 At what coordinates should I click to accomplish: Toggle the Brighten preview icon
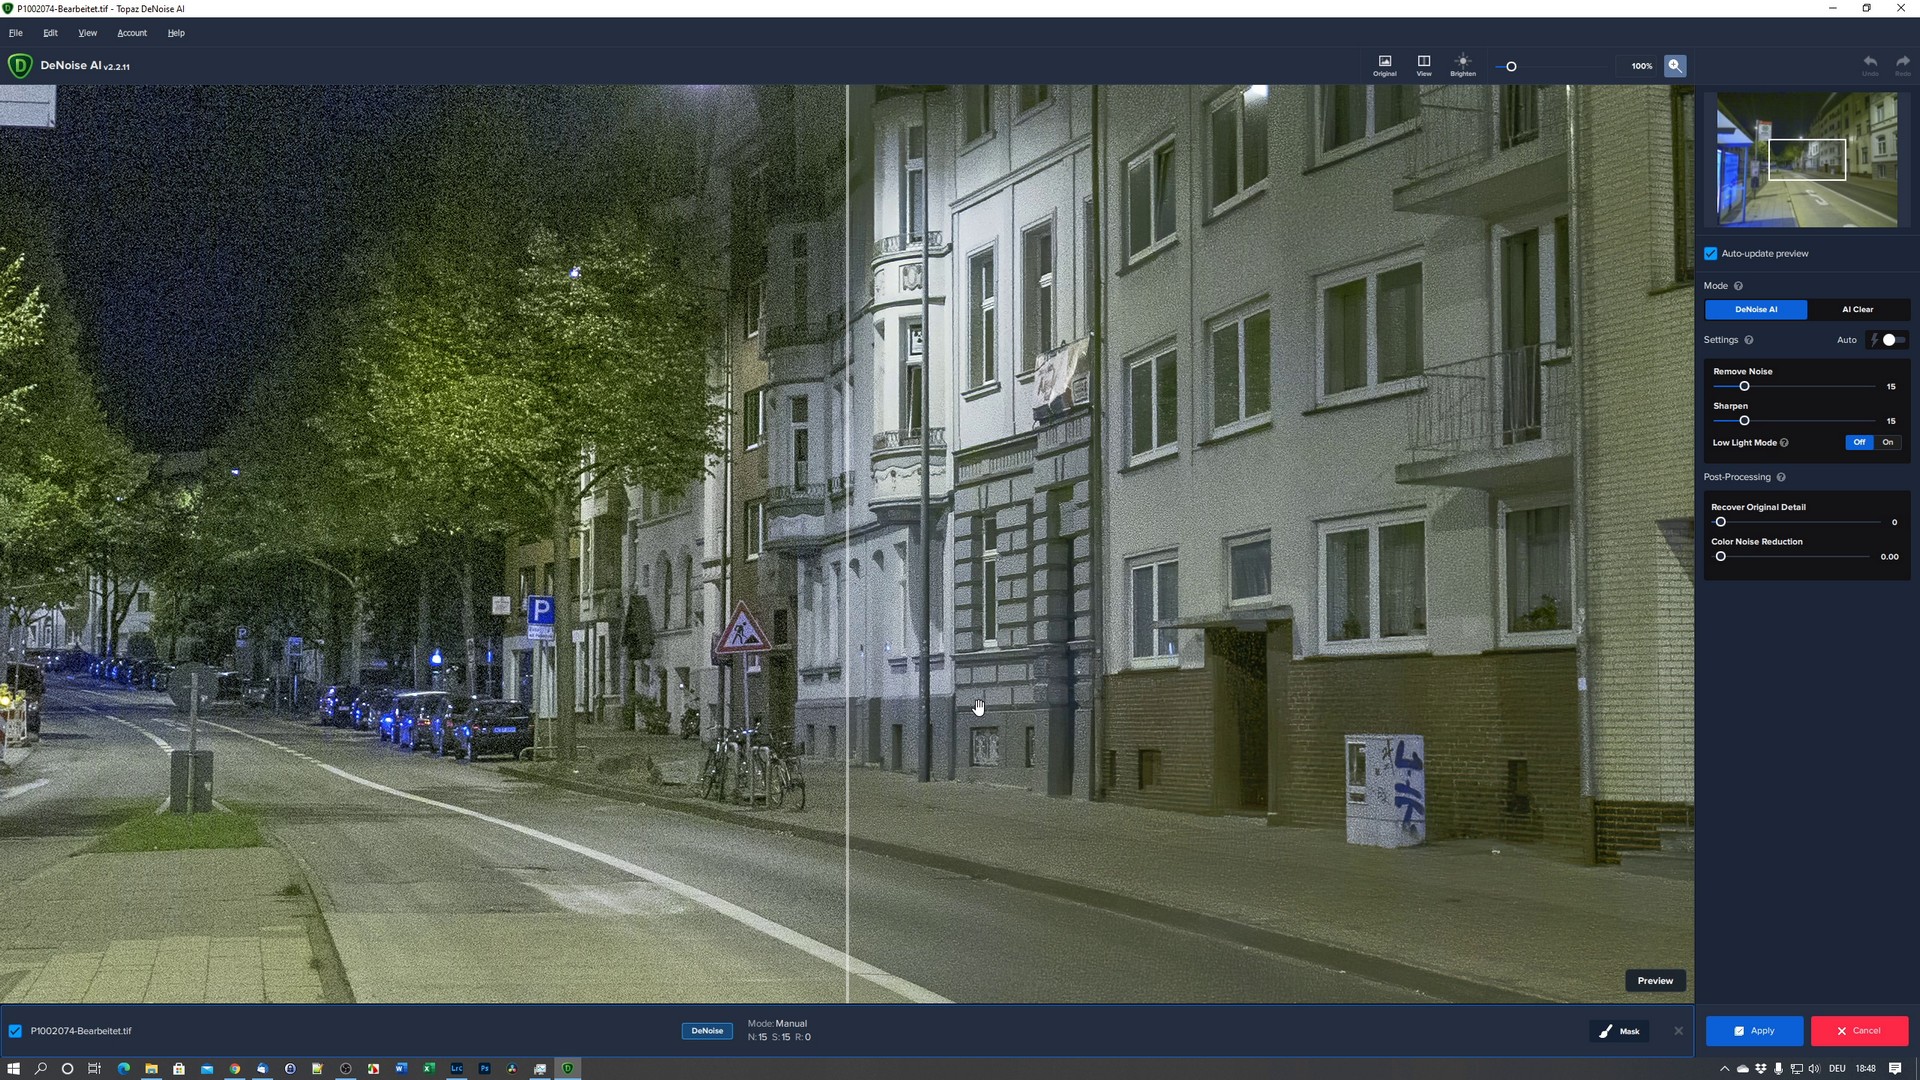1463,65
